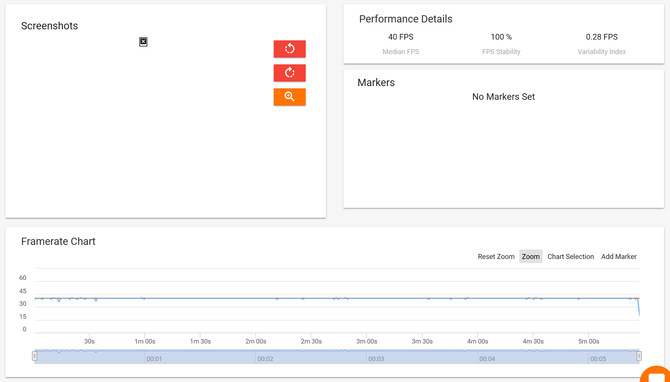The height and width of the screenshot is (382, 670).
Task: Click the broken screenshot image placeholder
Action: 143,42
